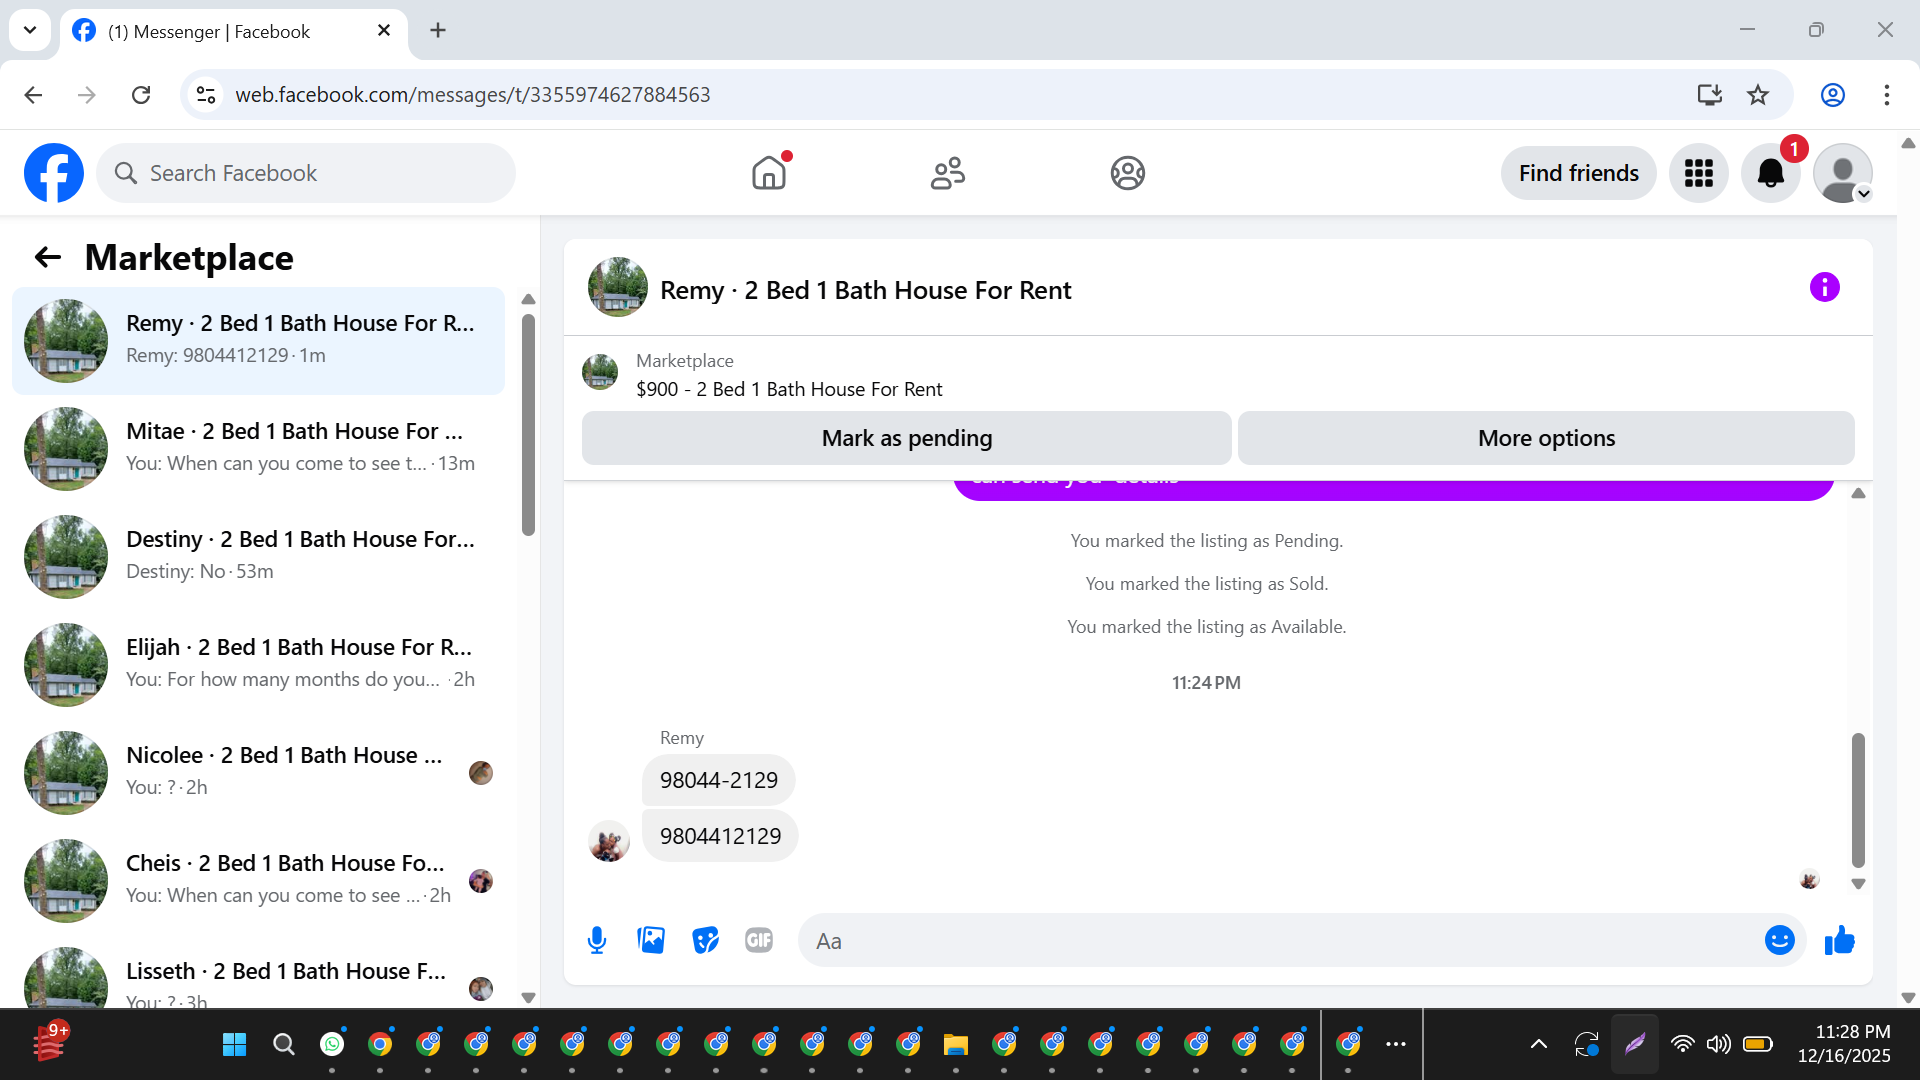The width and height of the screenshot is (1920, 1080).
Task: Open the Facebook menu grid icon
Action: pos(1698,173)
